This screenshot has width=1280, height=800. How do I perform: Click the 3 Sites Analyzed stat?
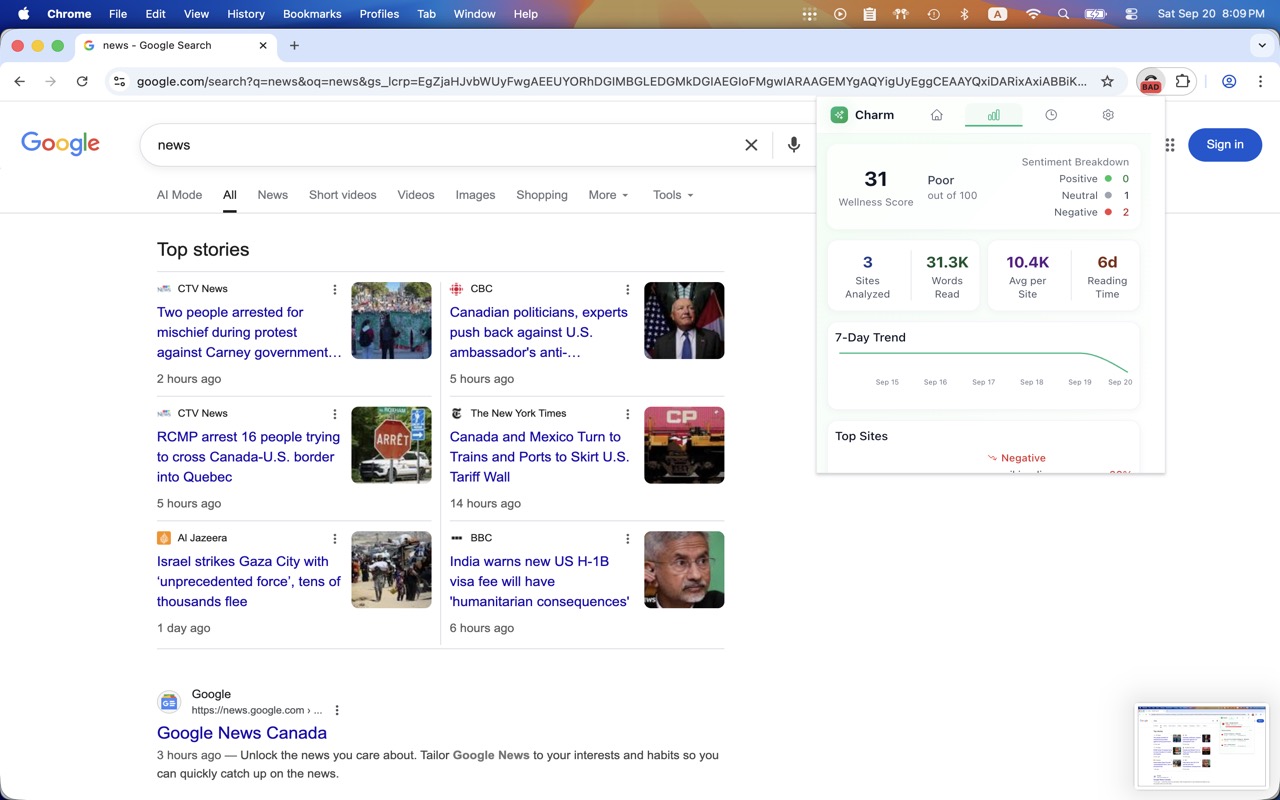pos(867,275)
